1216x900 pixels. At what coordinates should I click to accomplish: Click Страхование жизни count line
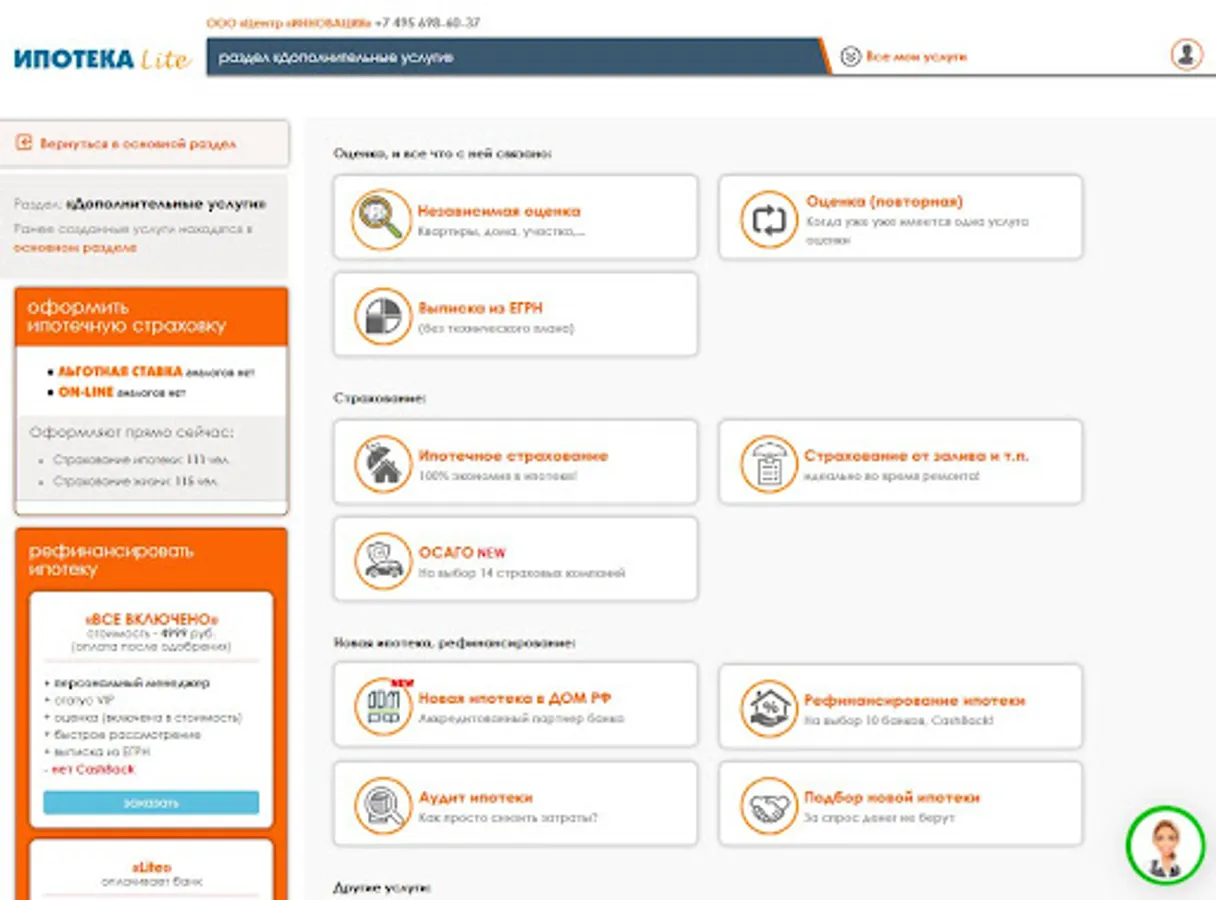(x=135, y=482)
